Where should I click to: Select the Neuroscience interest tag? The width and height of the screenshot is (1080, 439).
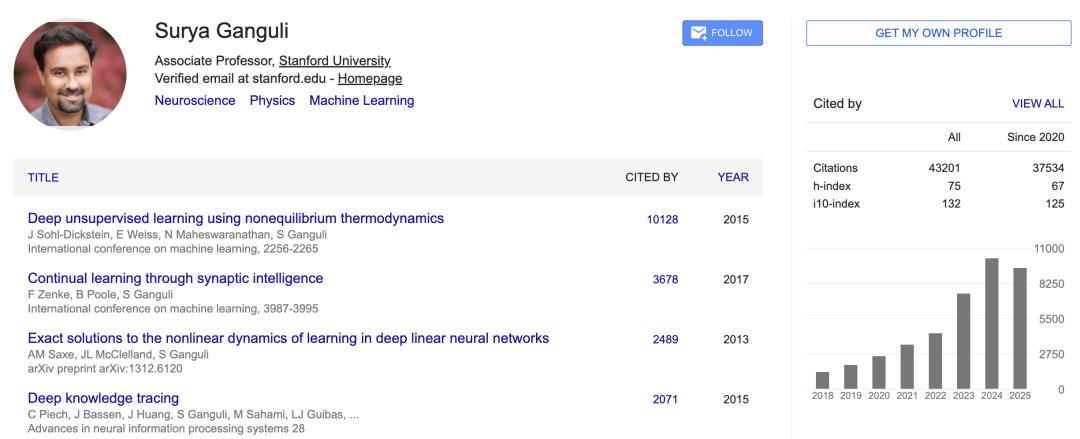(x=195, y=100)
